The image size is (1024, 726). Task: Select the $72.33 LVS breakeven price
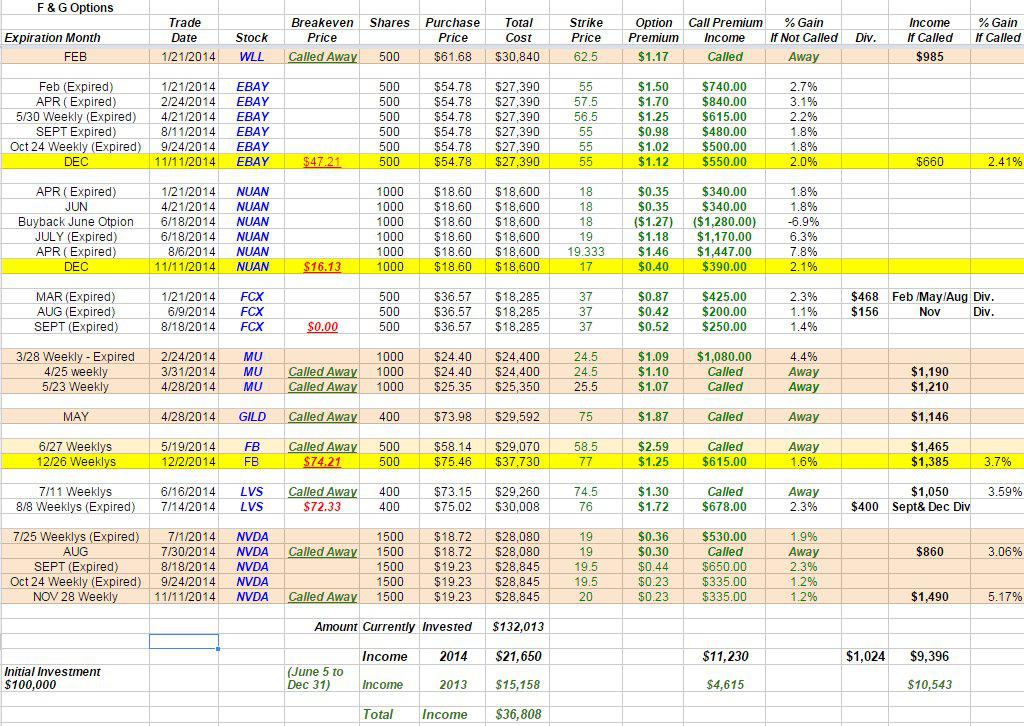(322, 507)
